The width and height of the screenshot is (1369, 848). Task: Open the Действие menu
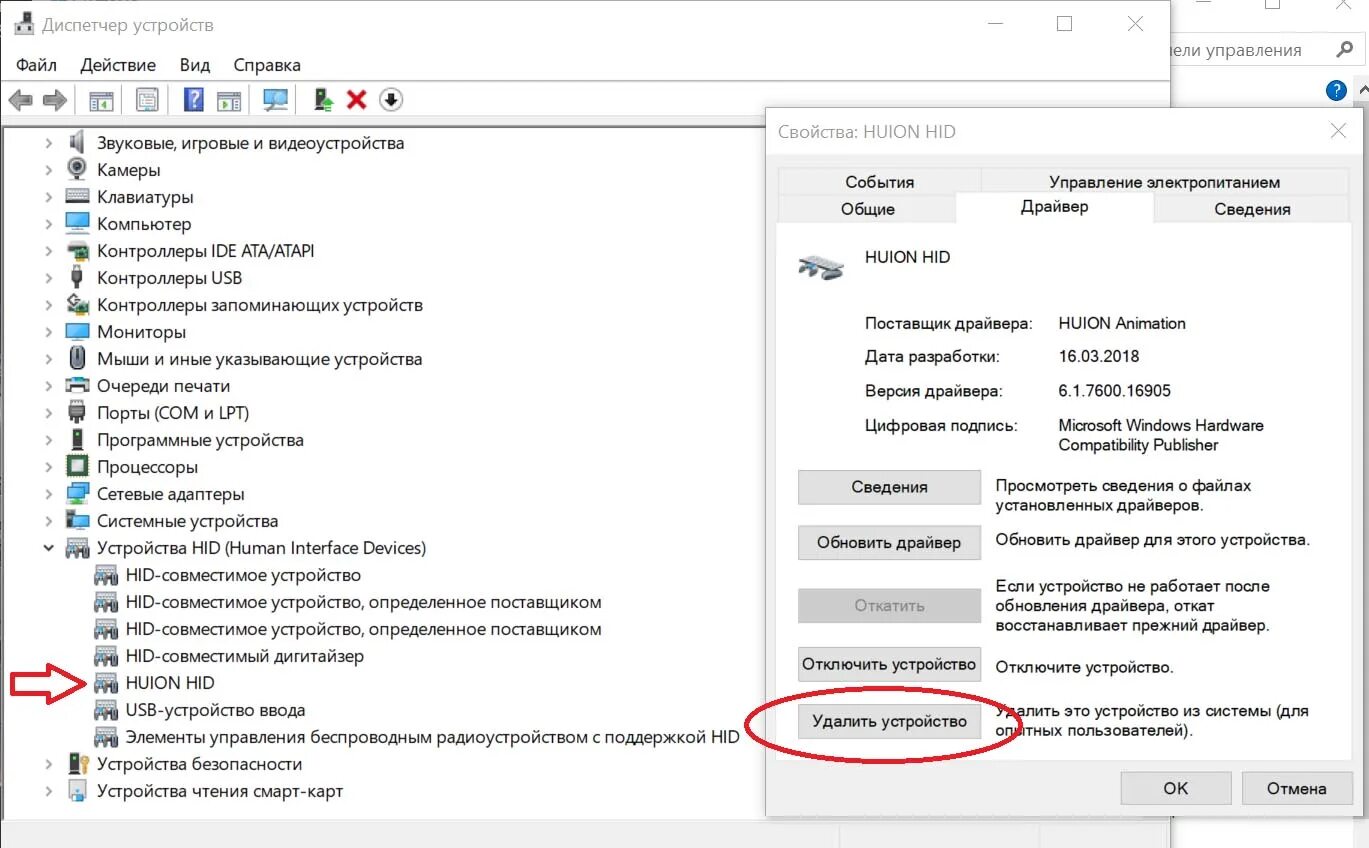pos(118,65)
